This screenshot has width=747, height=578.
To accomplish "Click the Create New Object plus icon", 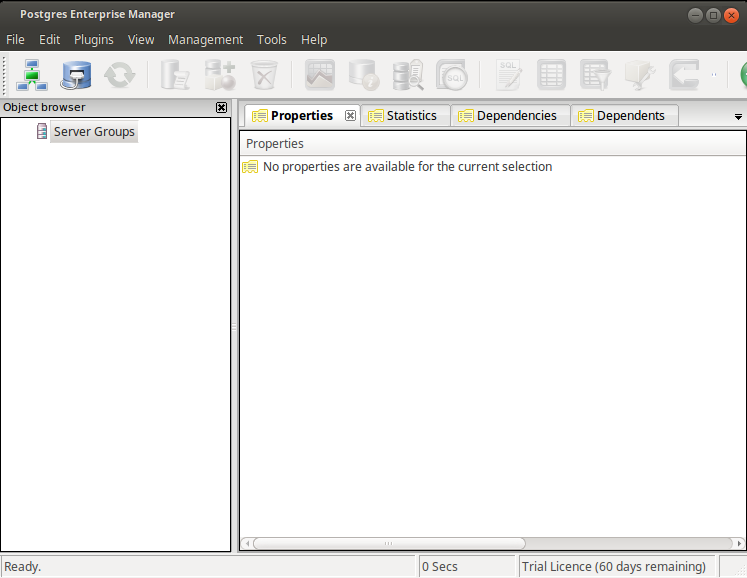I will tap(220, 75).
